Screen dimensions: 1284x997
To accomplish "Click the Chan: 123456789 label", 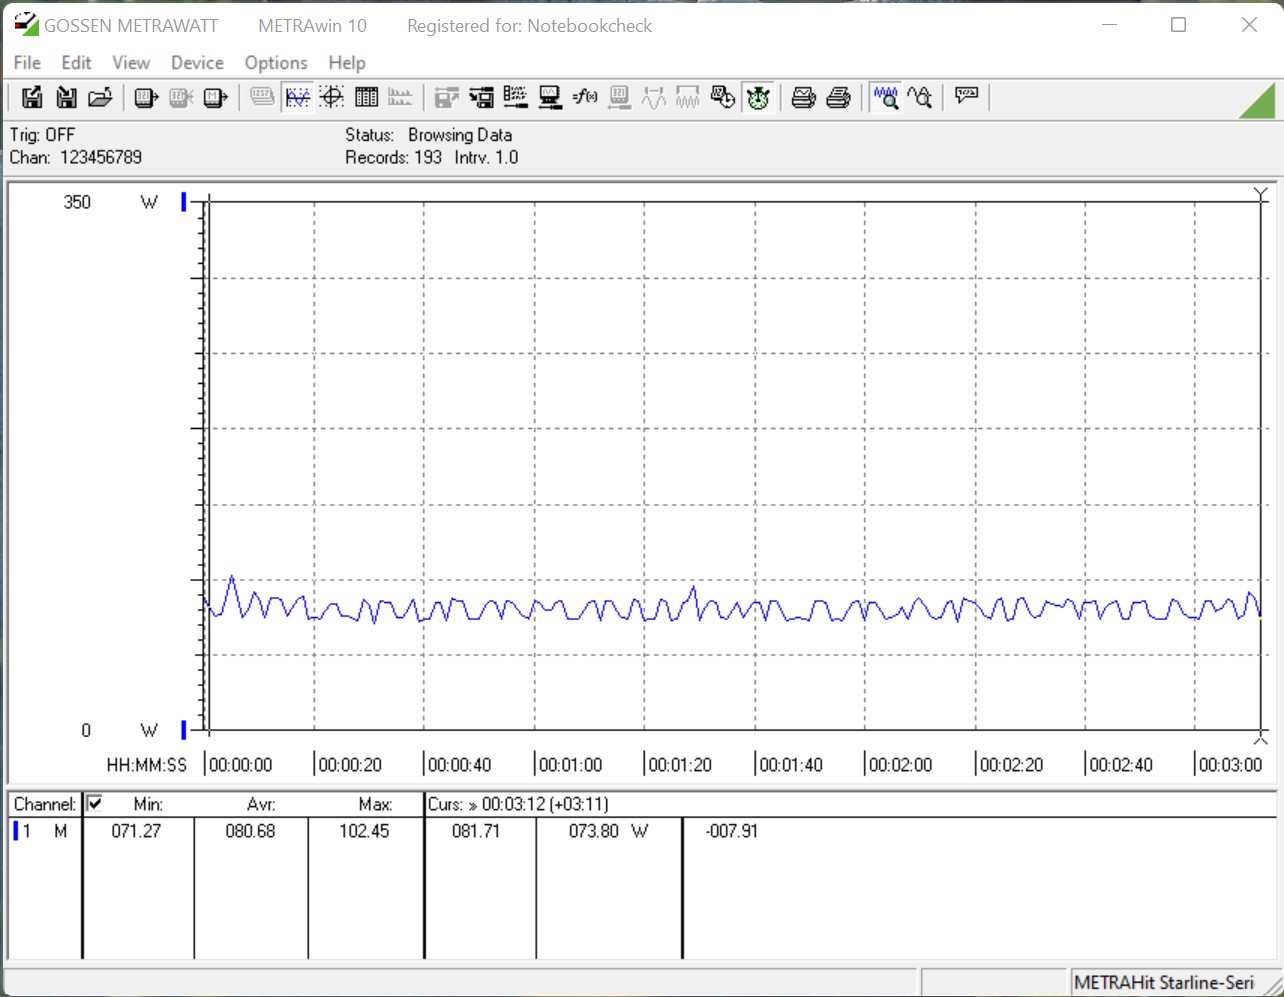I will 76,157.
